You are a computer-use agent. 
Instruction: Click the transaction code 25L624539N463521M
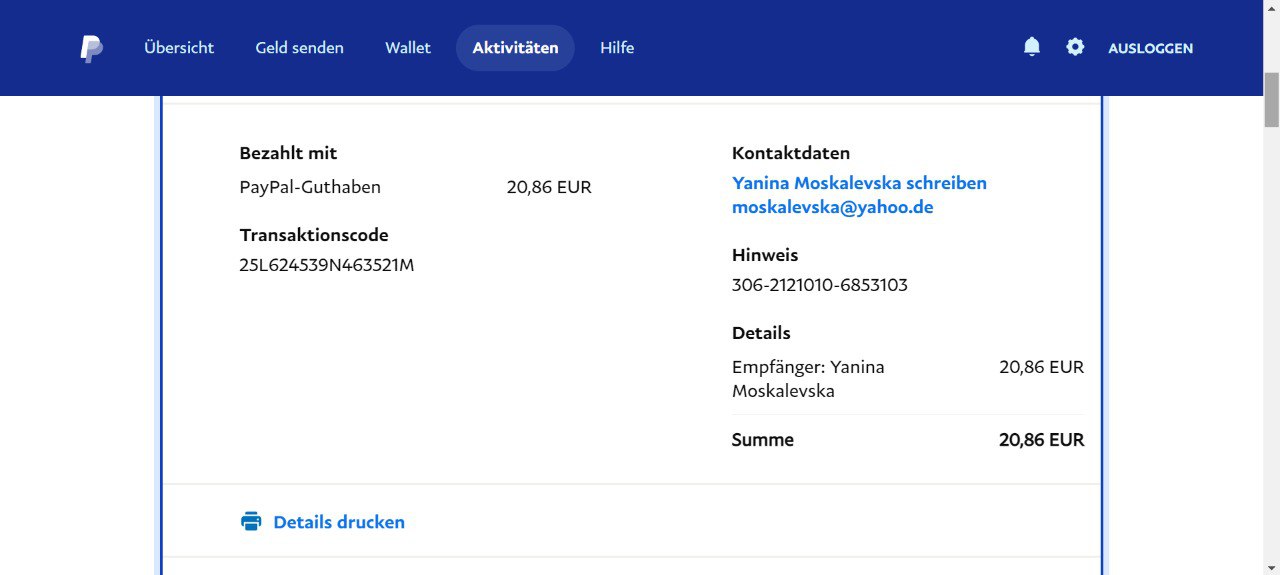(326, 265)
